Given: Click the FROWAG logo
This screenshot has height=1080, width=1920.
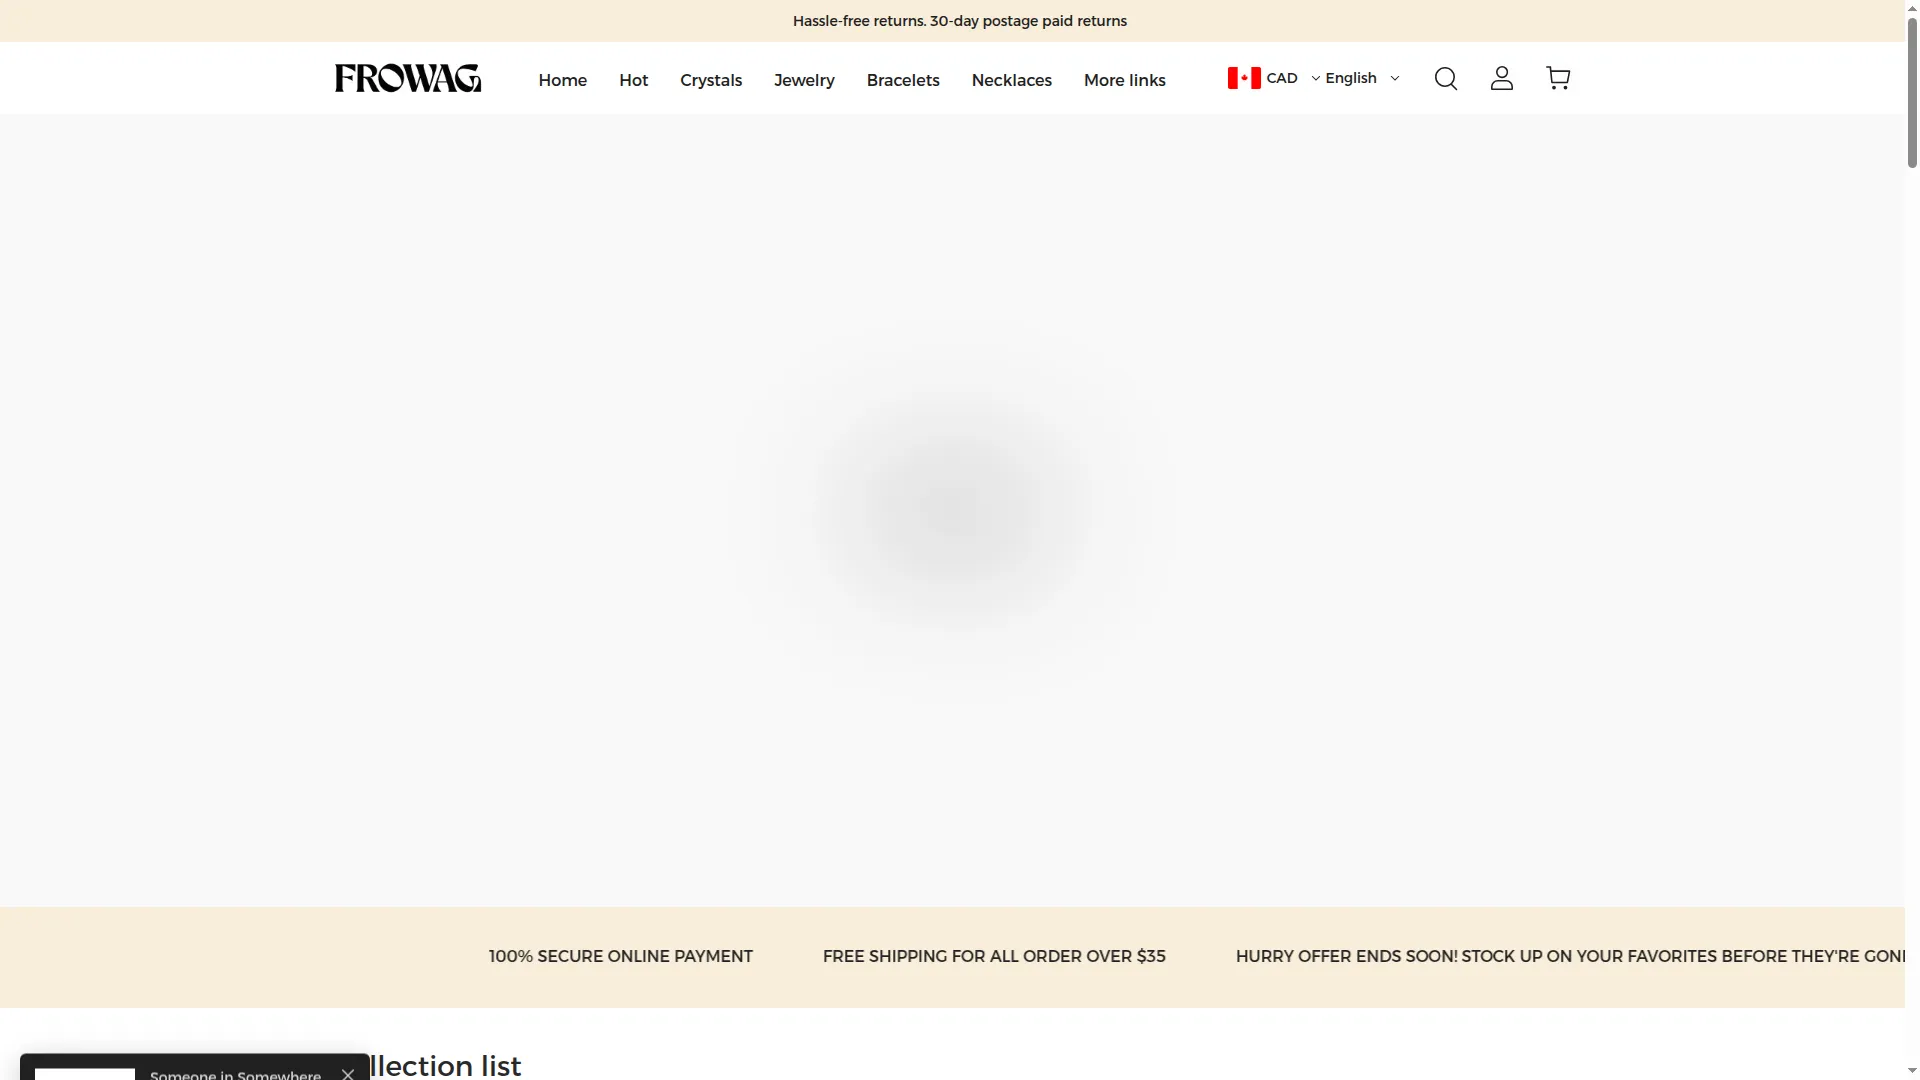Looking at the screenshot, I should pos(408,78).
